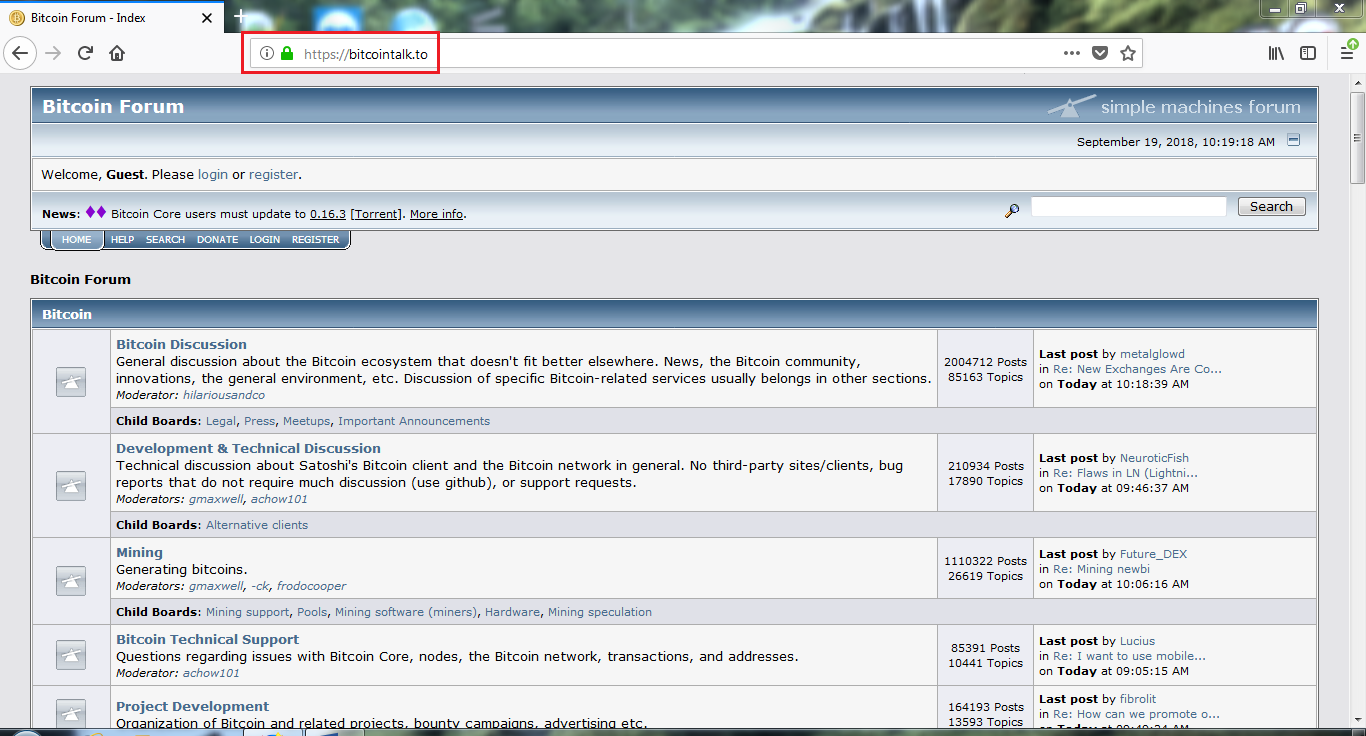Screen dimensions: 1366x736
Task: Open the SEARCH menu item
Action: click(165, 240)
